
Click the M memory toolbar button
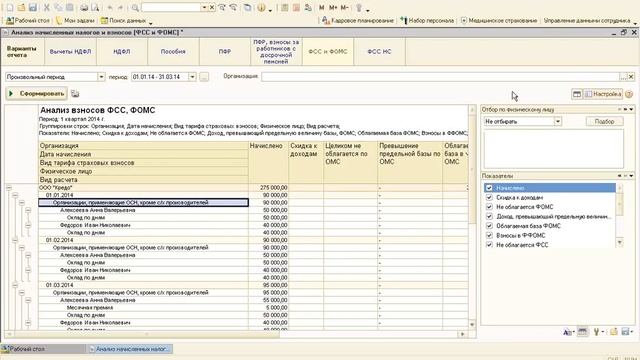click(x=322, y=7)
